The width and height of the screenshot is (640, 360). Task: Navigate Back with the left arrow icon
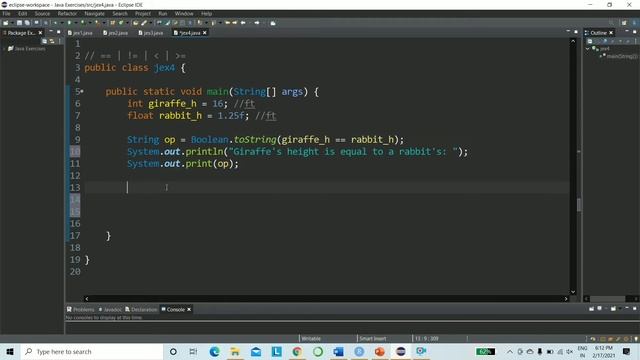243,23
